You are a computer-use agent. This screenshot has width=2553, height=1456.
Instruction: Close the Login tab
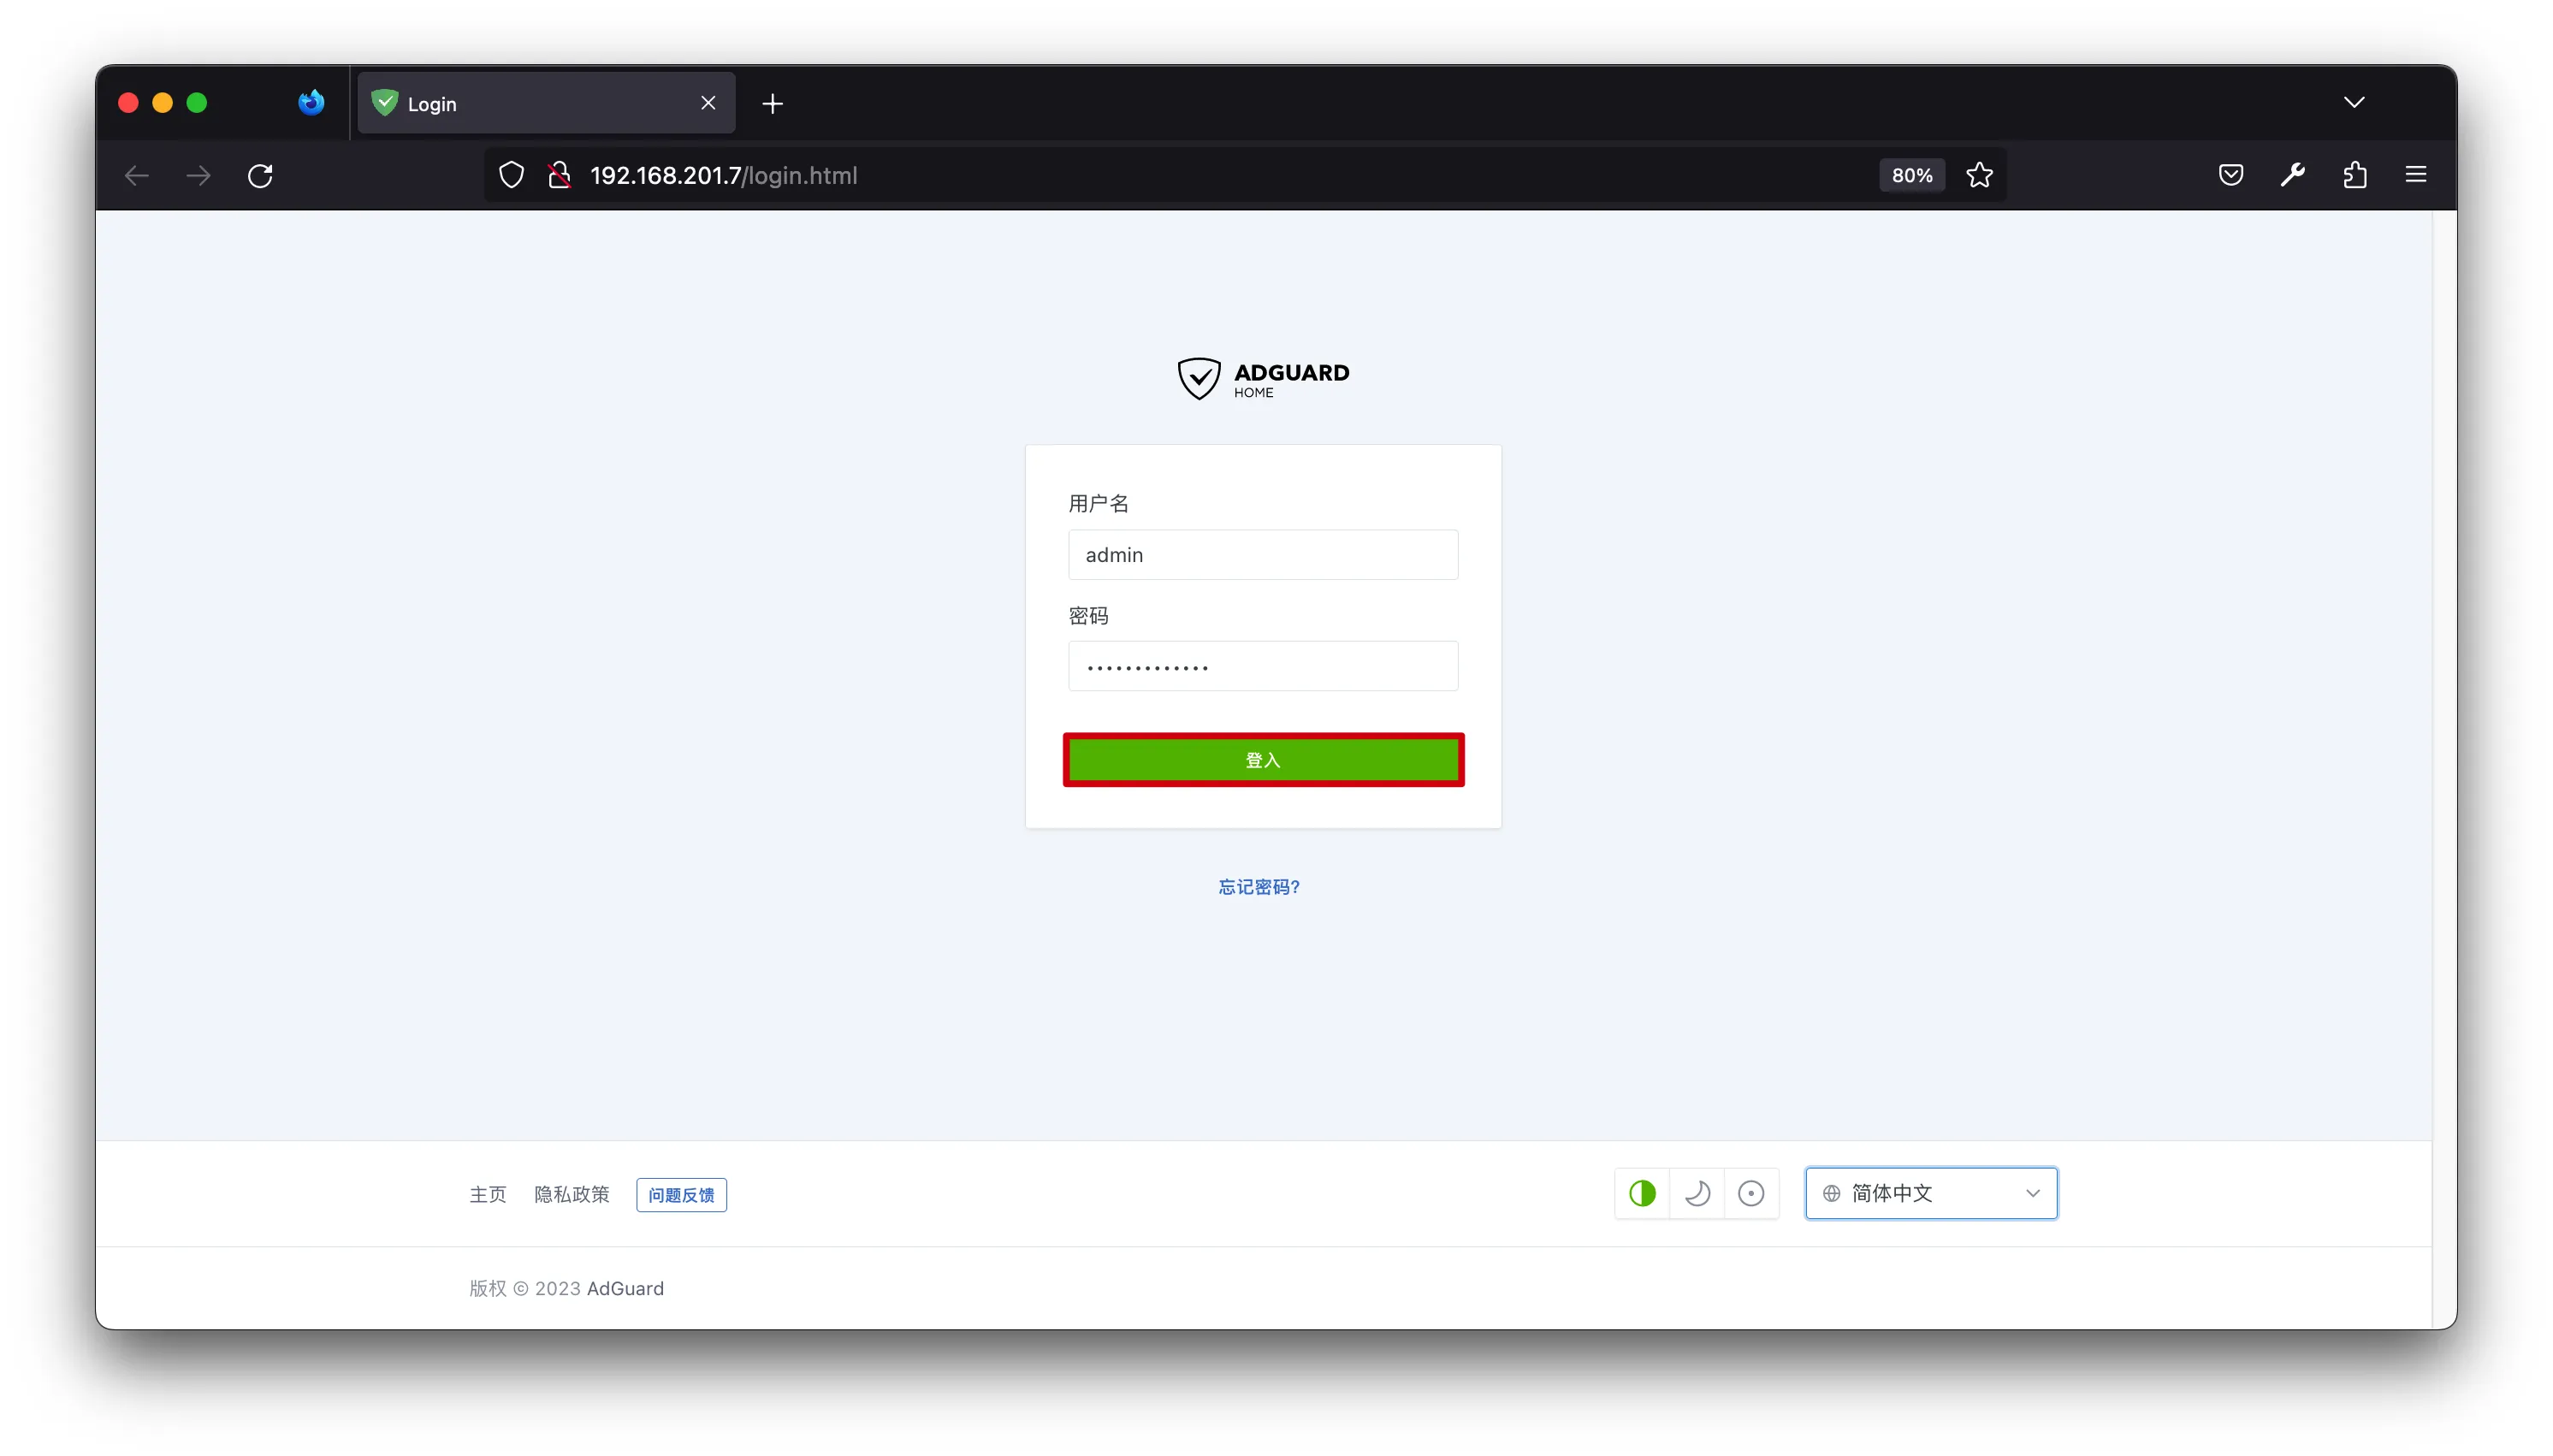pos(708,103)
